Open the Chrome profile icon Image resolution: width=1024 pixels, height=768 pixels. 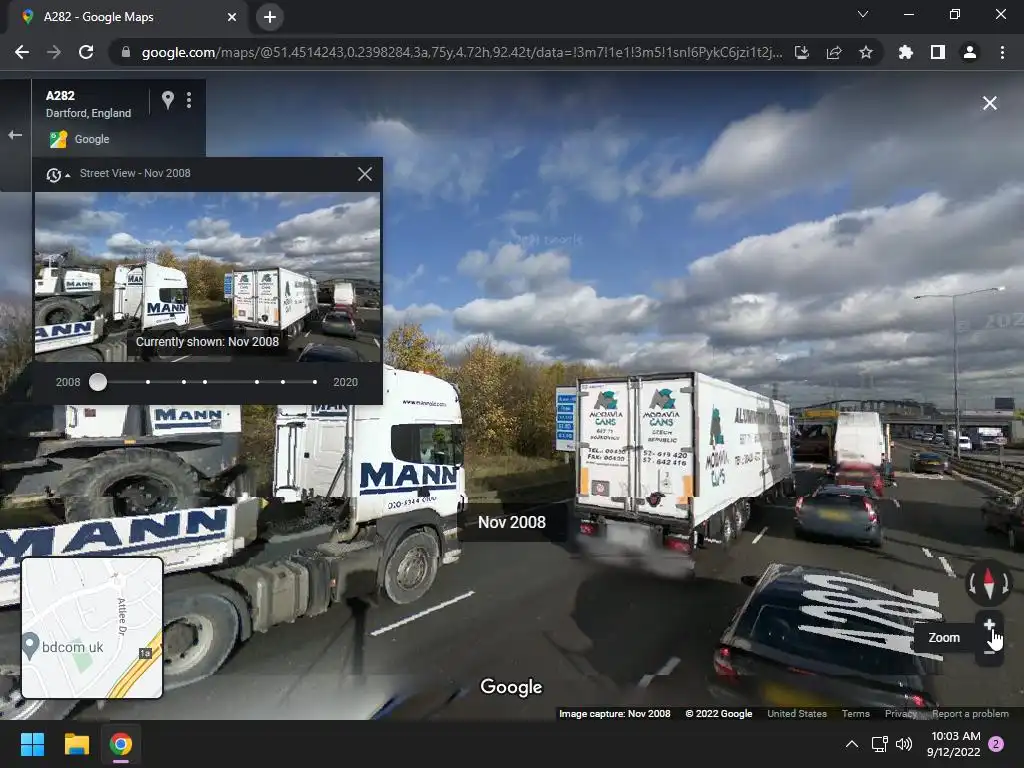tap(970, 52)
